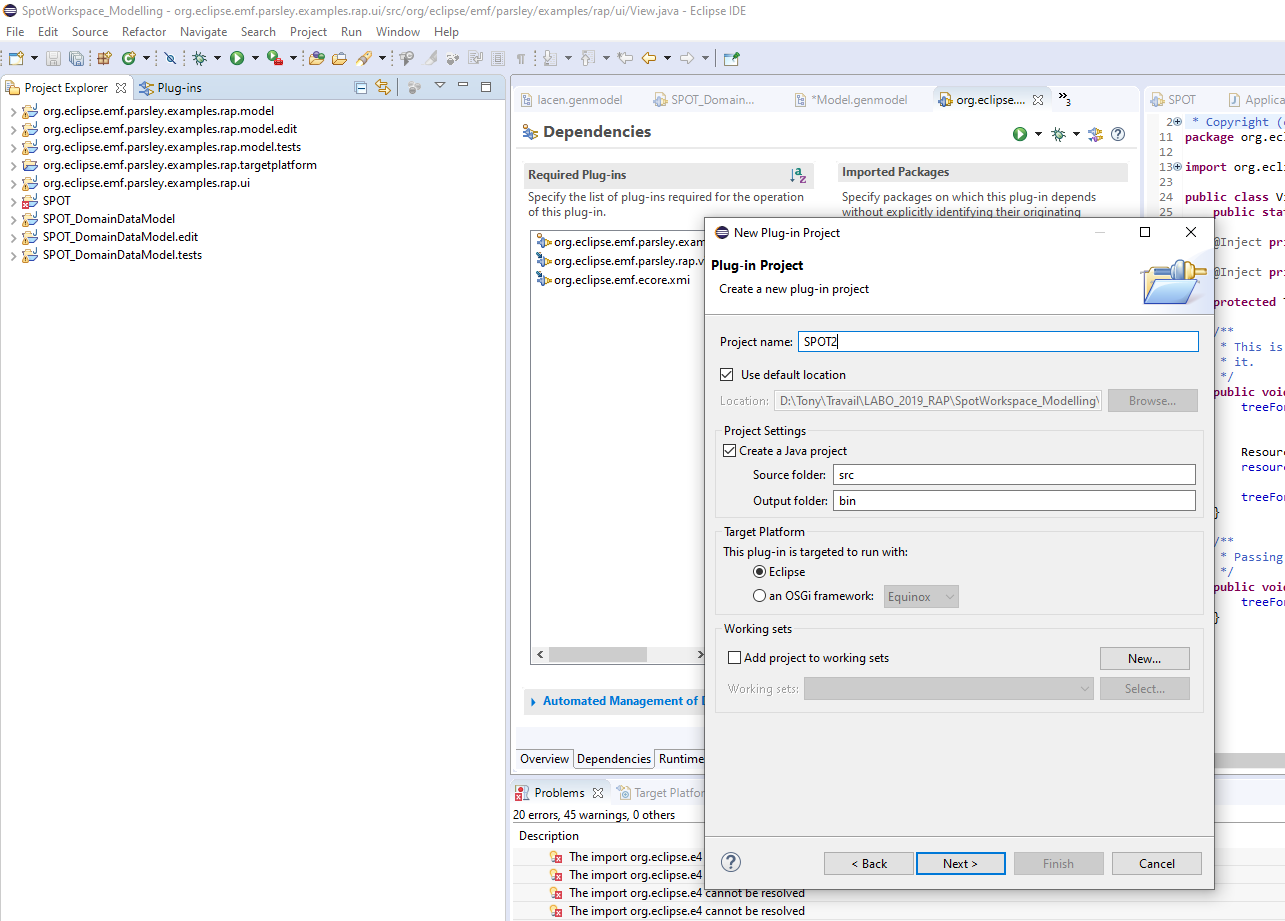The width and height of the screenshot is (1285, 921).
Task: Click Debug bug icon in Dependencies header
Action: pyautogui.click(x=1058, y=134)
